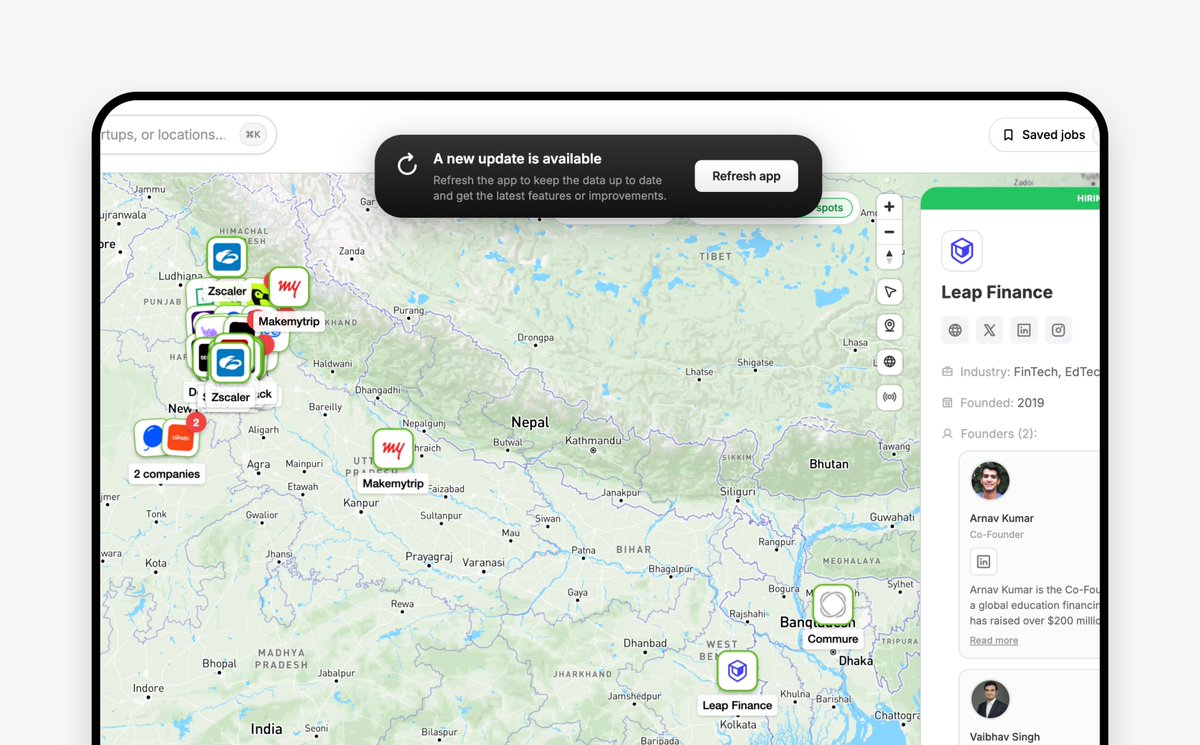Click the bookmark icon in Saved jobs
The height and width of the screenshot is (745, 1200).
[x=1008, y=135]
